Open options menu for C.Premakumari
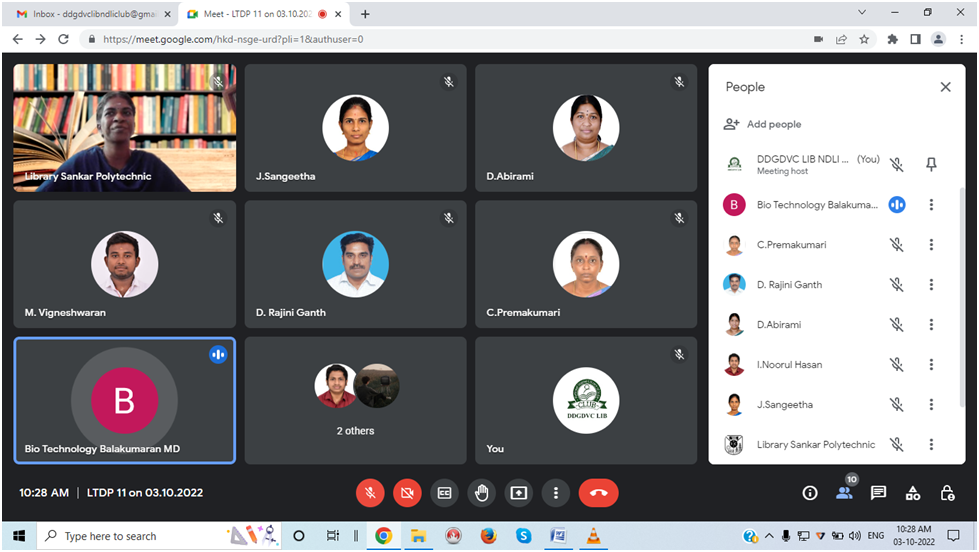 931,244
